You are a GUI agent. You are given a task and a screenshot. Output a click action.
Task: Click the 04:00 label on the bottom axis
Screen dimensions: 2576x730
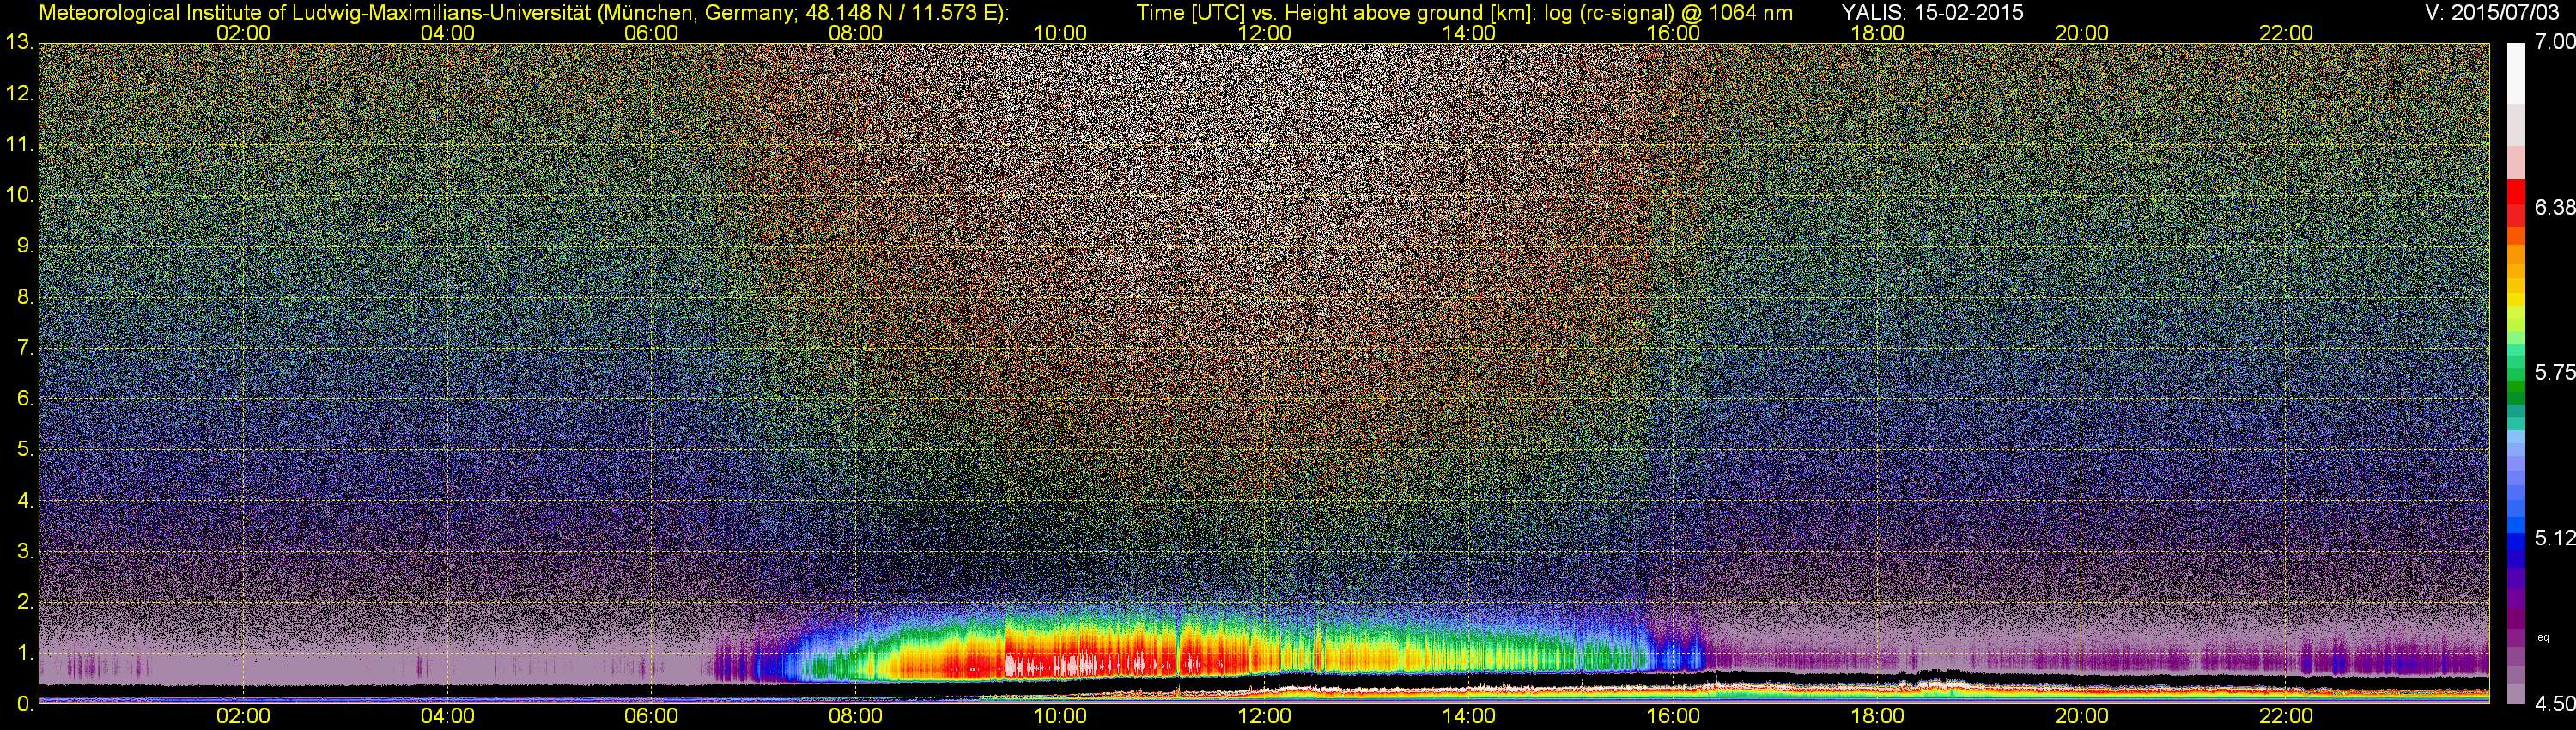447,716
